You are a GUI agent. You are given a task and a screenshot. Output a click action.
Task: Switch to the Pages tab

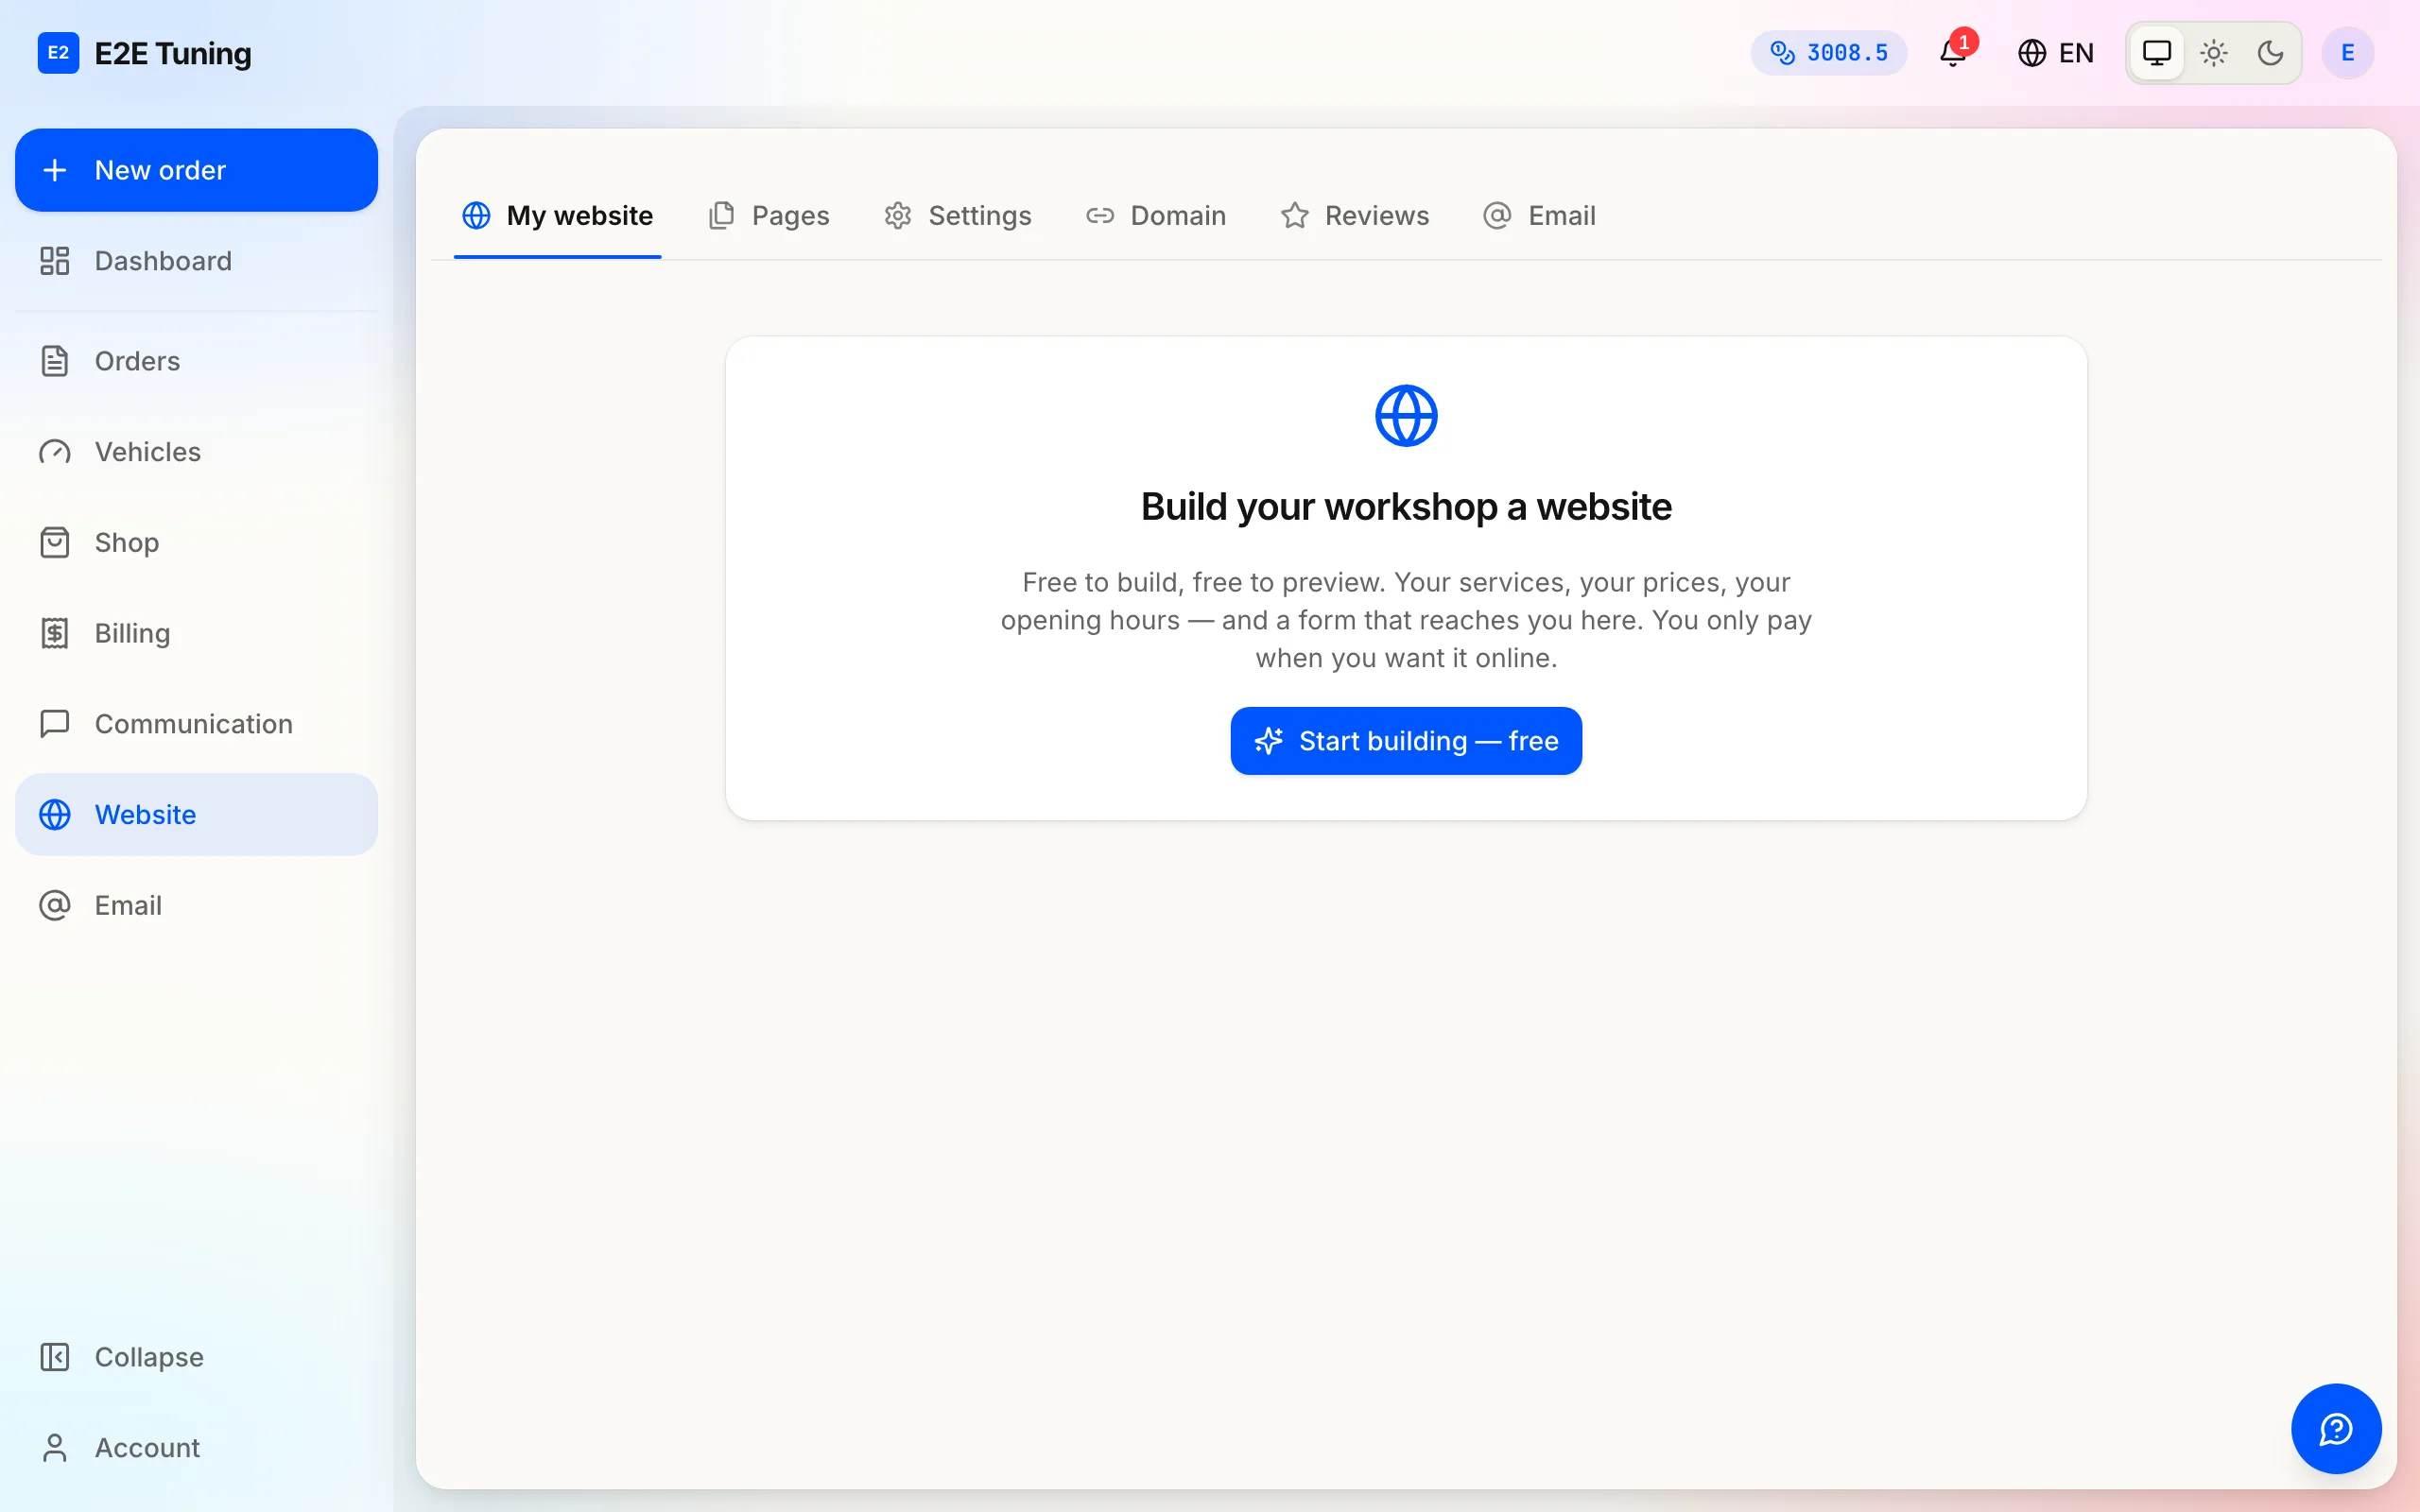pyautogui.click(x=769, y=216)
